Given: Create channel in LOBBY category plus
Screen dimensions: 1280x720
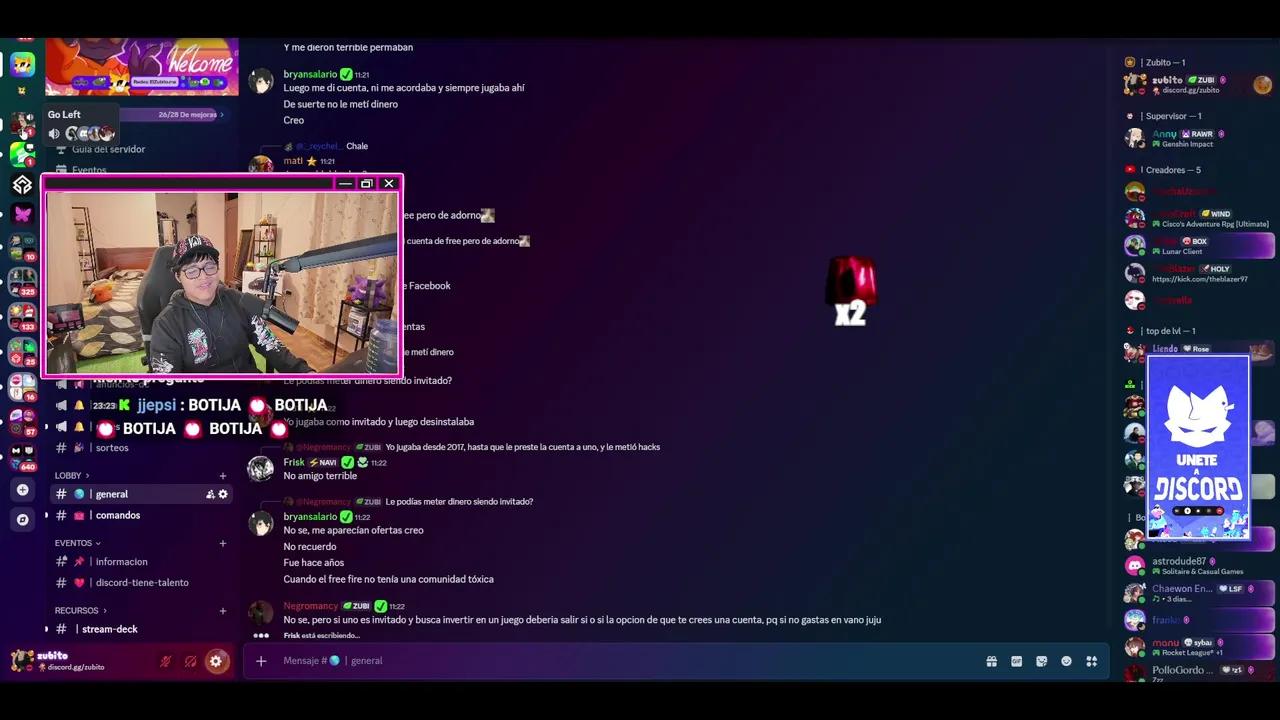Looking at the screenshot, I should point(223,476).
